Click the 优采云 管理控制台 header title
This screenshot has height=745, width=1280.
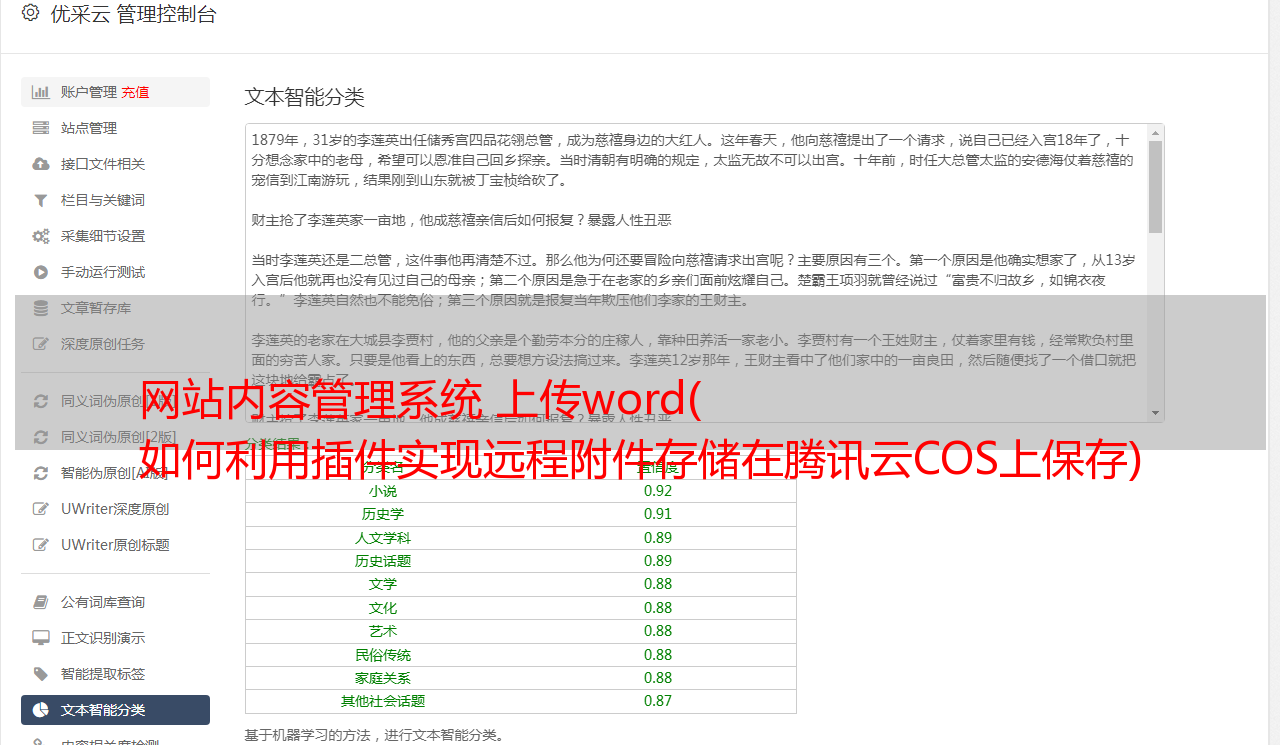point(133,14)
